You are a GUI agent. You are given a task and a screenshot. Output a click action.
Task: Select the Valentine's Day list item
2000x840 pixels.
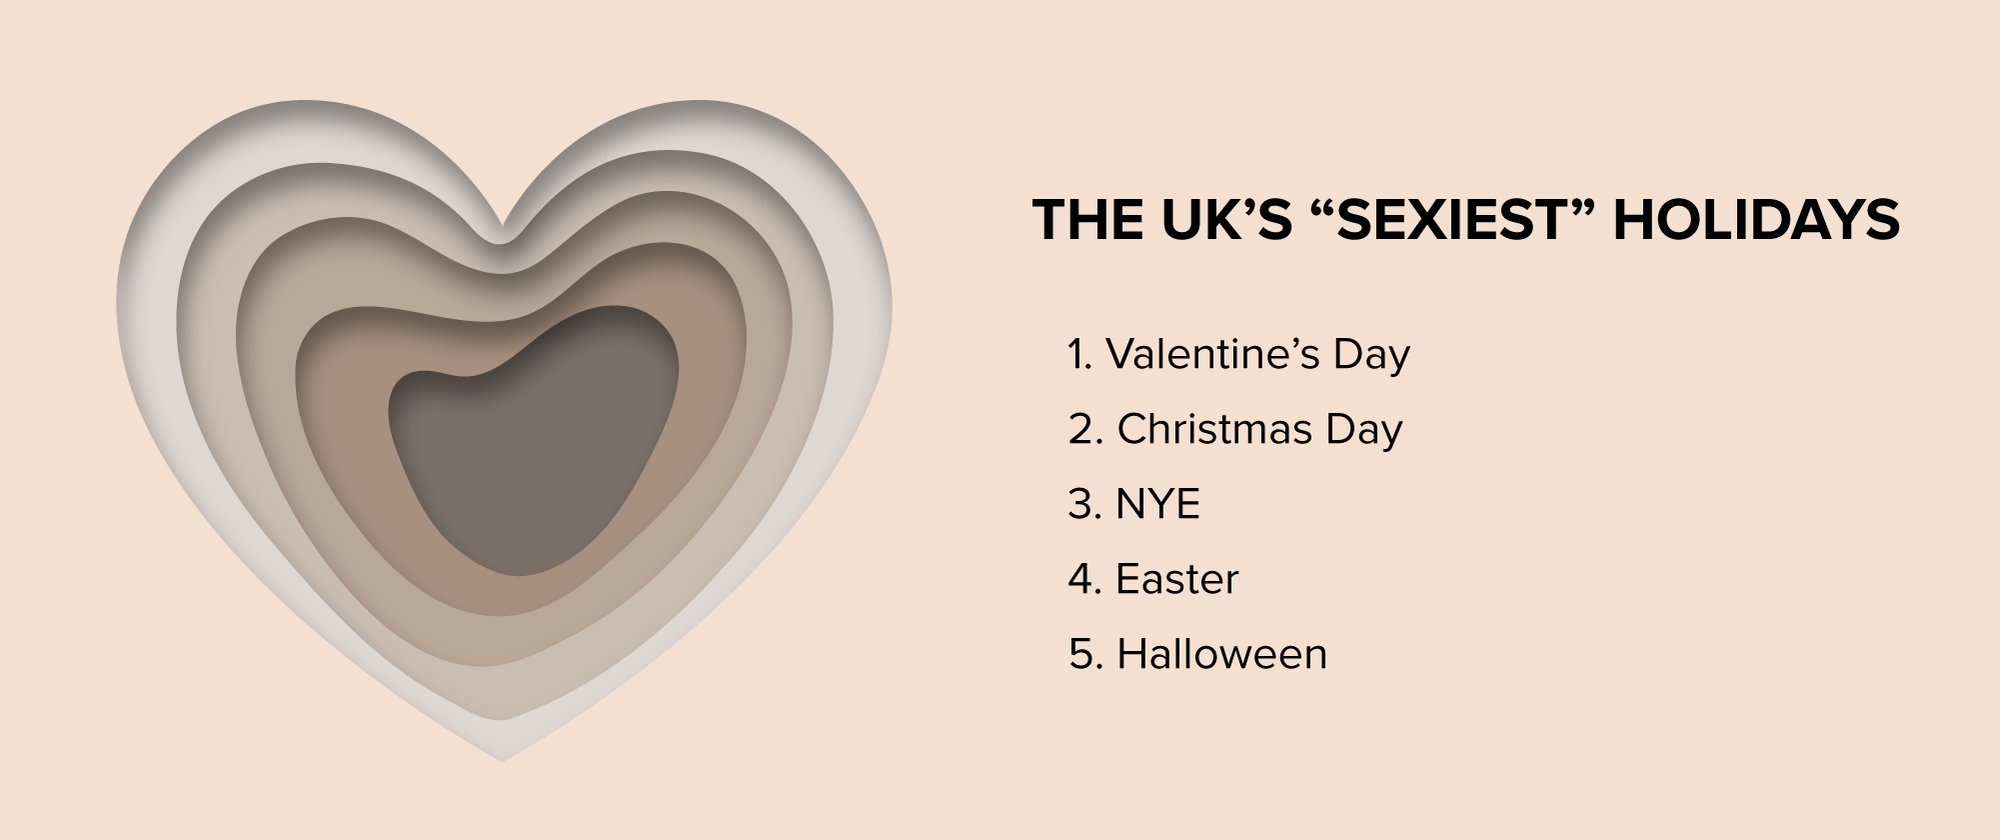click(1239, 354)
